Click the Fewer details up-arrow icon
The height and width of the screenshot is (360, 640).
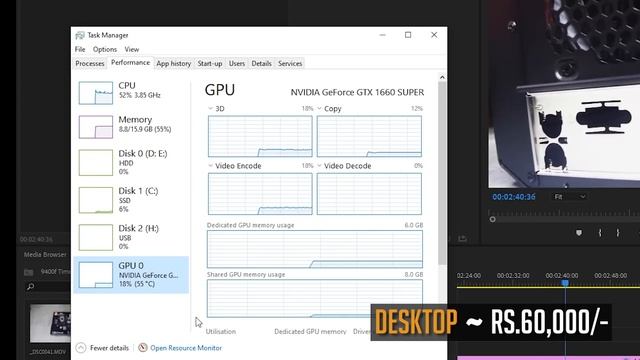click(x=81, y=348)
